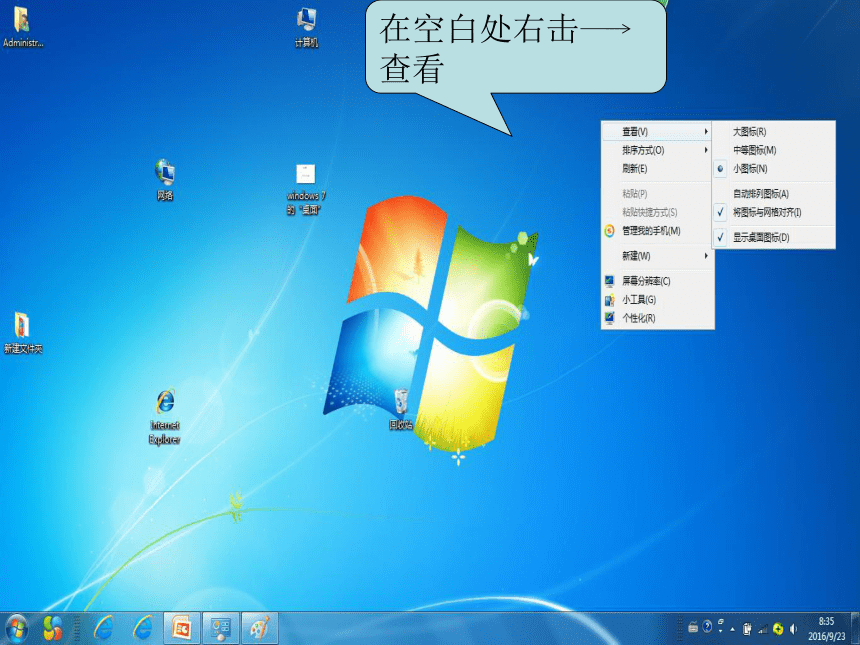Switch to Paint in the taskbar
The height and width of the screenshot is (645, 860).
pyautogui.click(x=260, y=628)
